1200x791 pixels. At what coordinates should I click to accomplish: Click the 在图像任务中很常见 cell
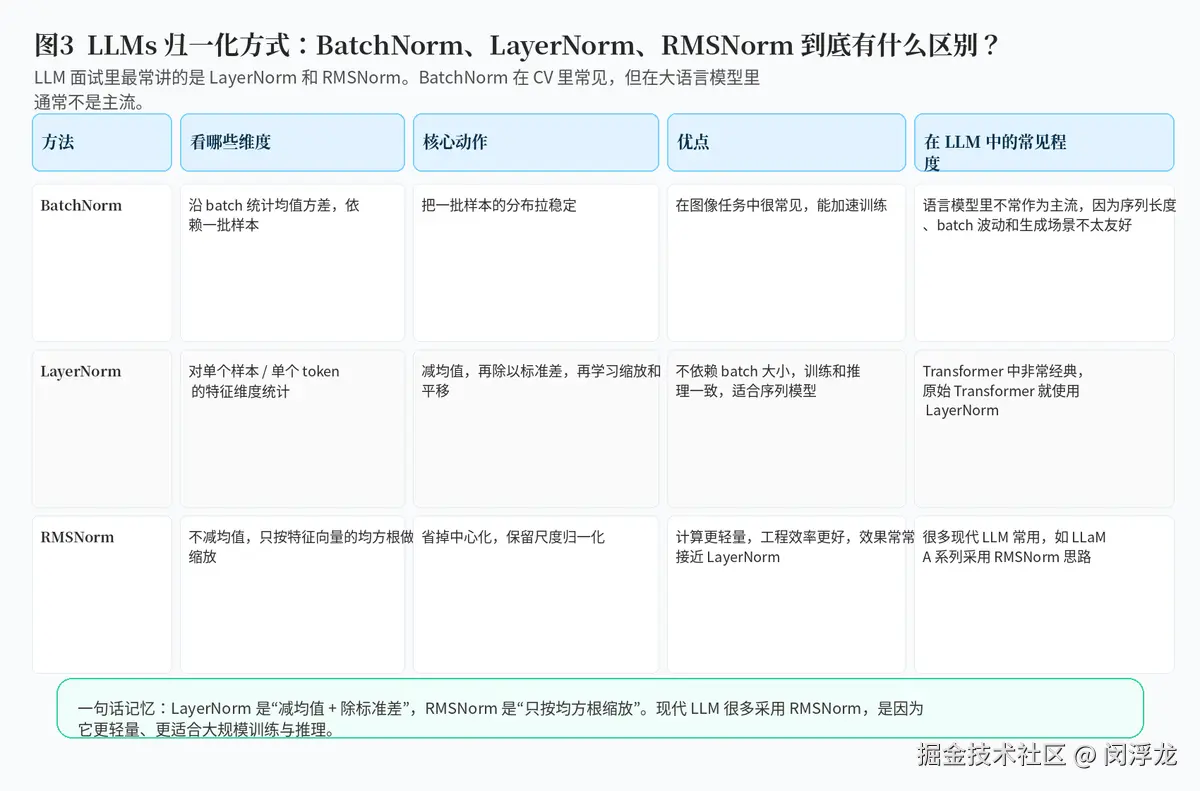point(787,262)
